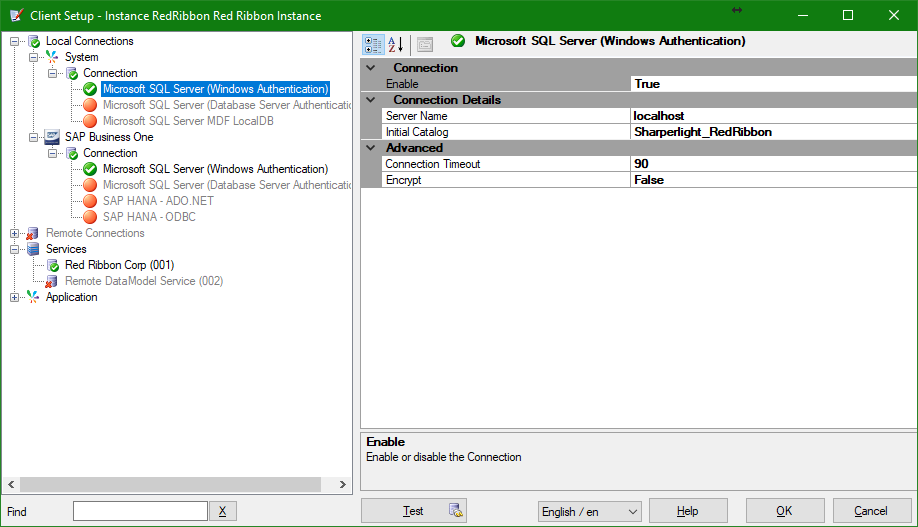Click the Categorized view toolbar icon
918x527 pixels.
coord(373,45)
